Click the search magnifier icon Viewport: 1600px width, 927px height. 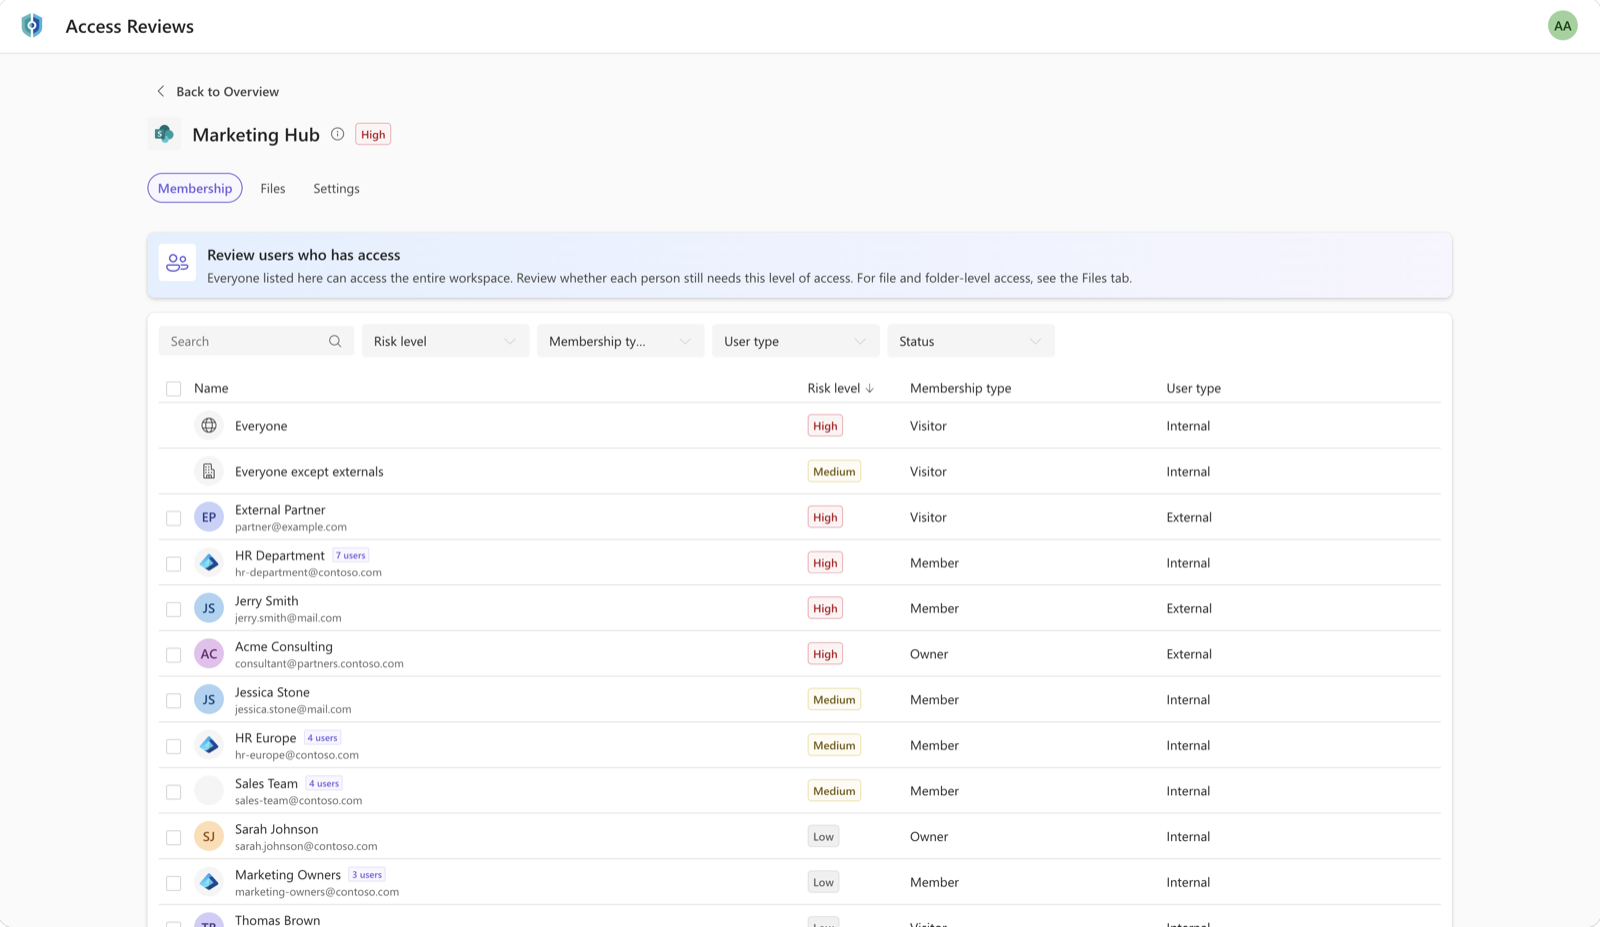coord(335,341)
